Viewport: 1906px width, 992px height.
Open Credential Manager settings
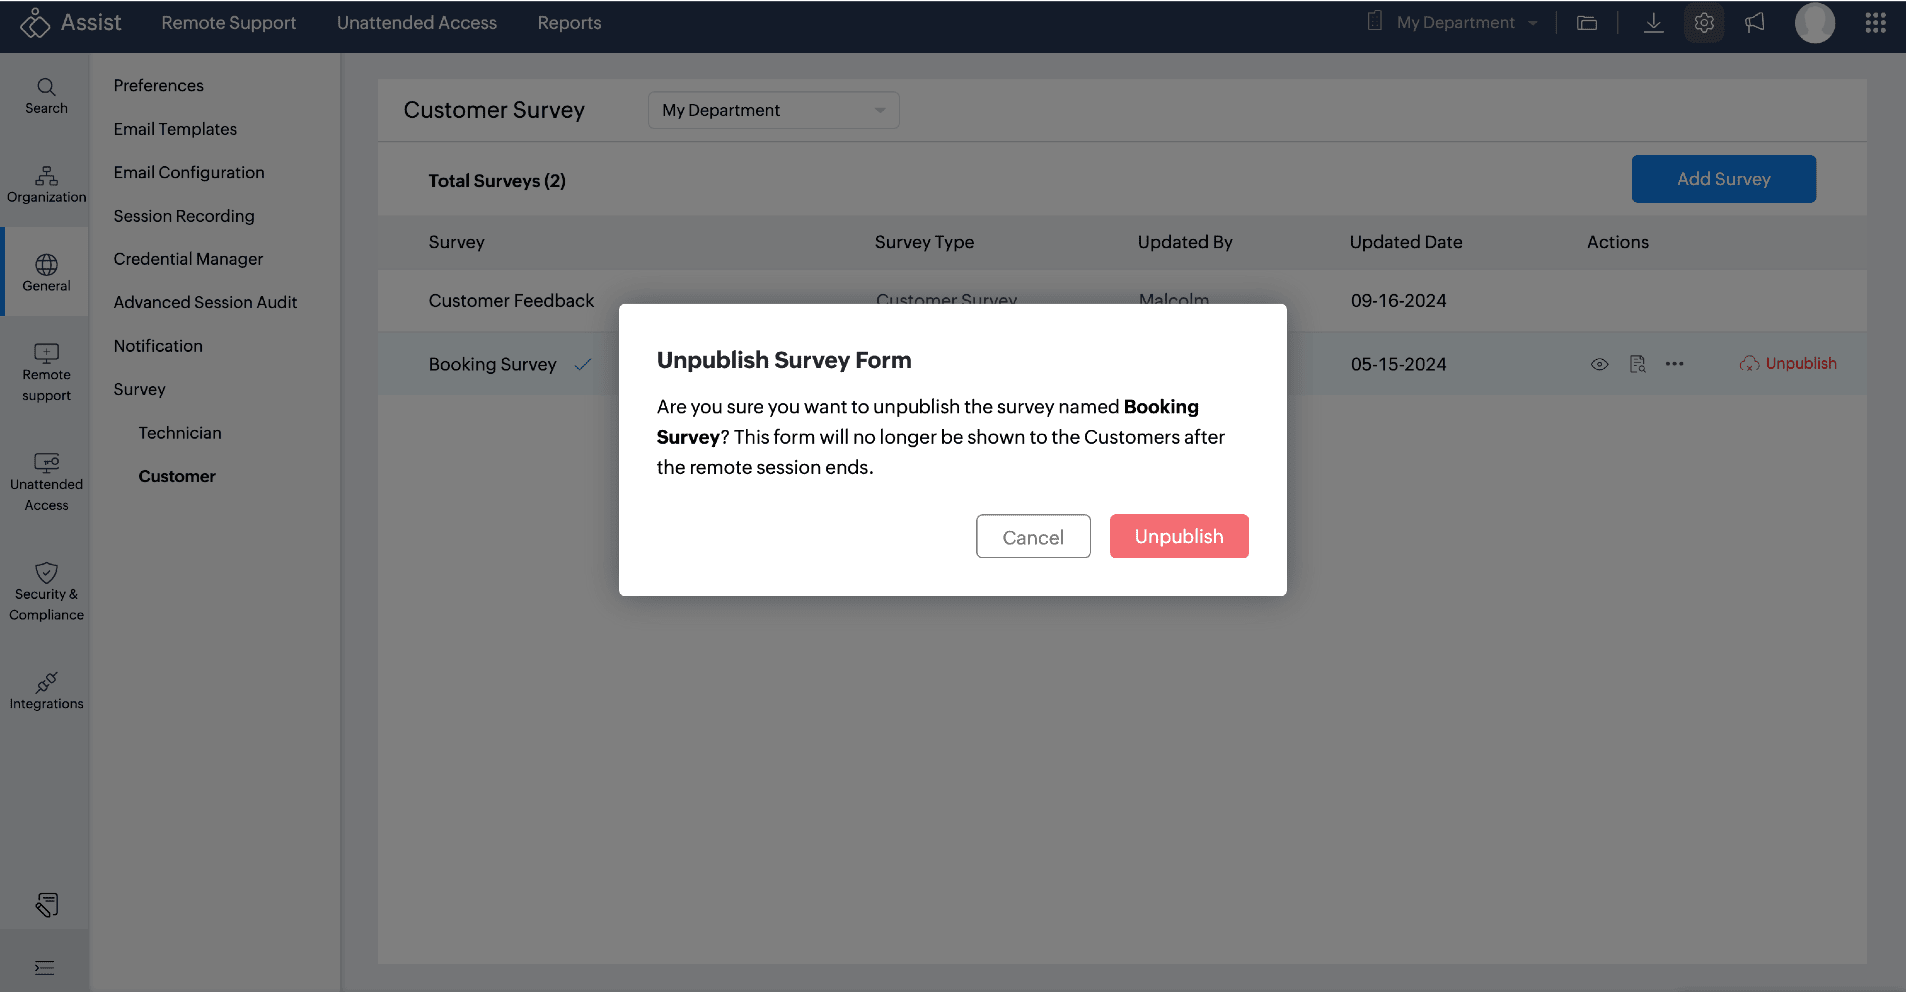[x=189, y=259]
